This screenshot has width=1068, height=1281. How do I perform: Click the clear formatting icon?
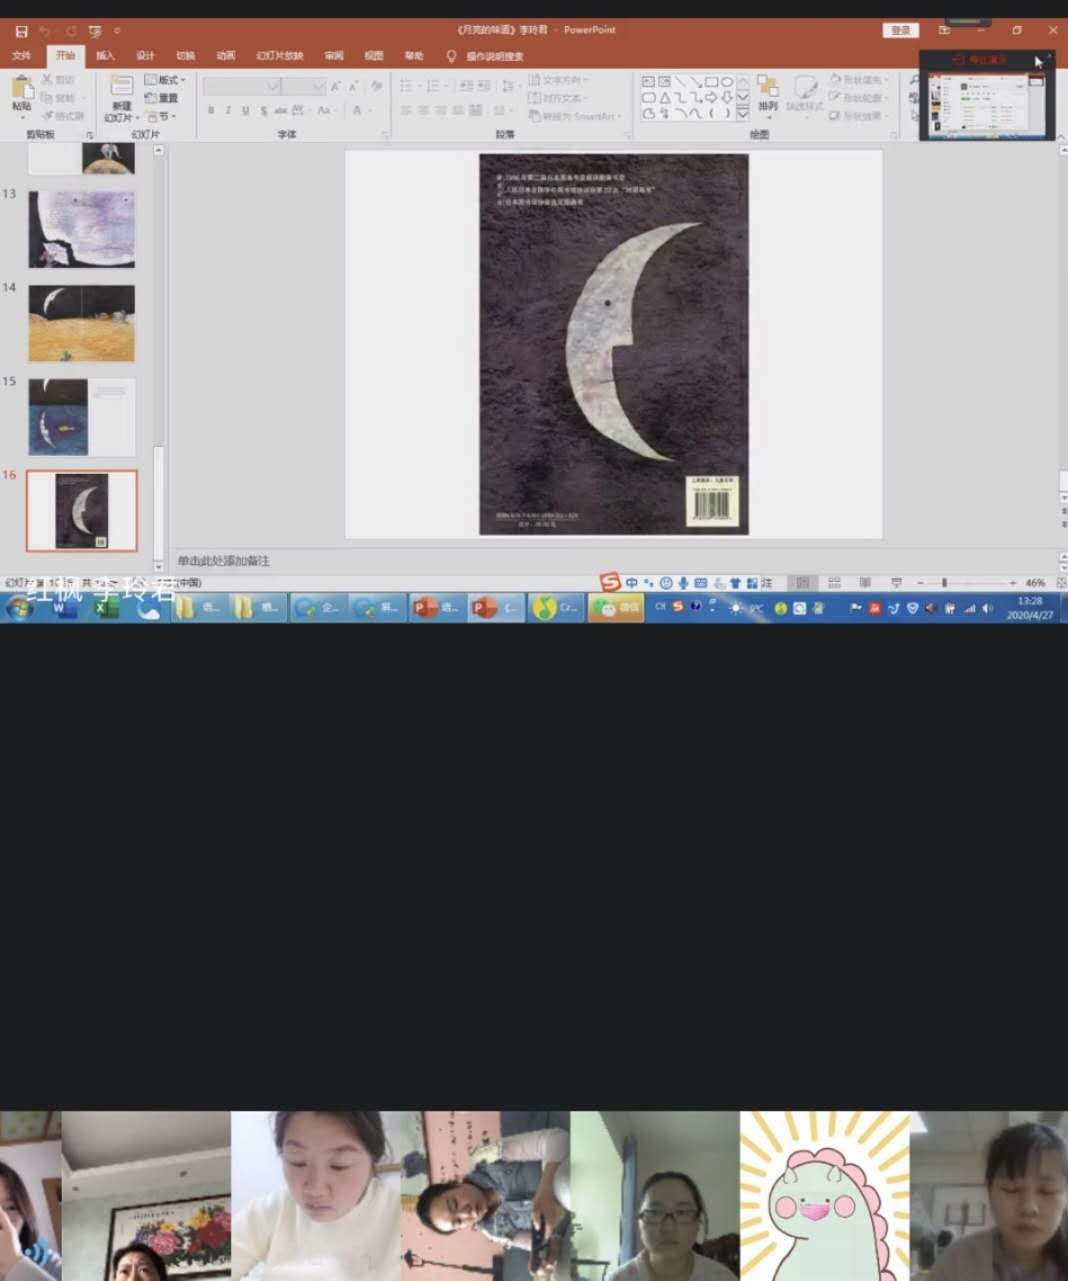[376, 87]
